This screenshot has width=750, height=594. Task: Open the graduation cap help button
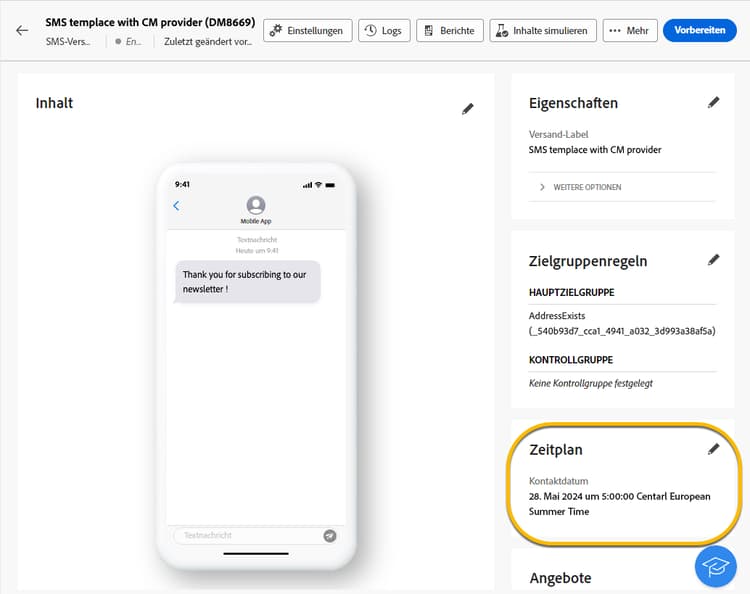(716, 566)
